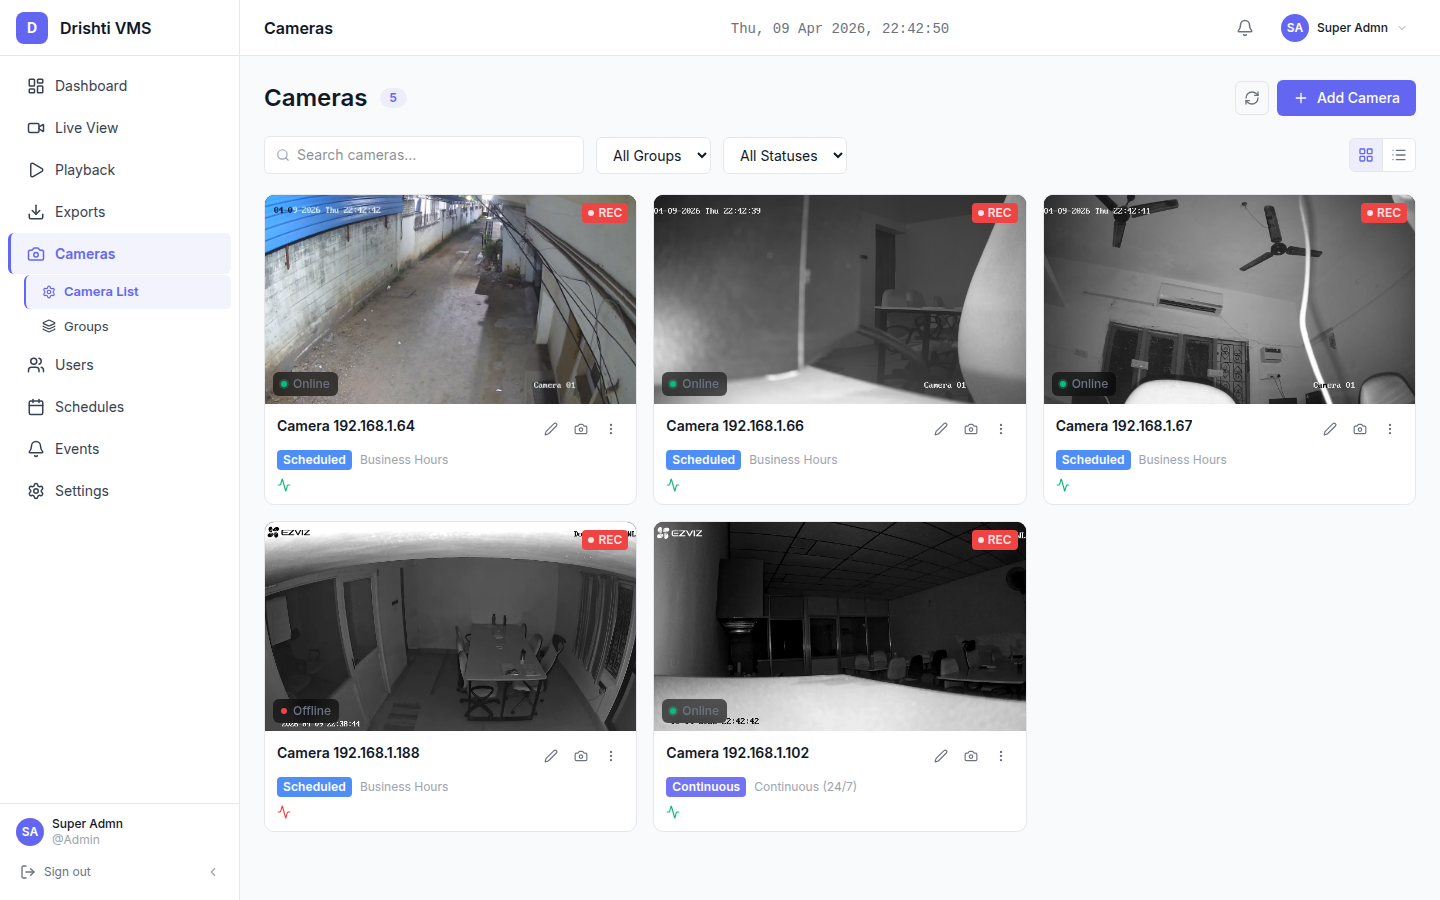Open more options for Camera 192.168.1.188
This screenshot has height=900, width=1440.
click(611, 755)
